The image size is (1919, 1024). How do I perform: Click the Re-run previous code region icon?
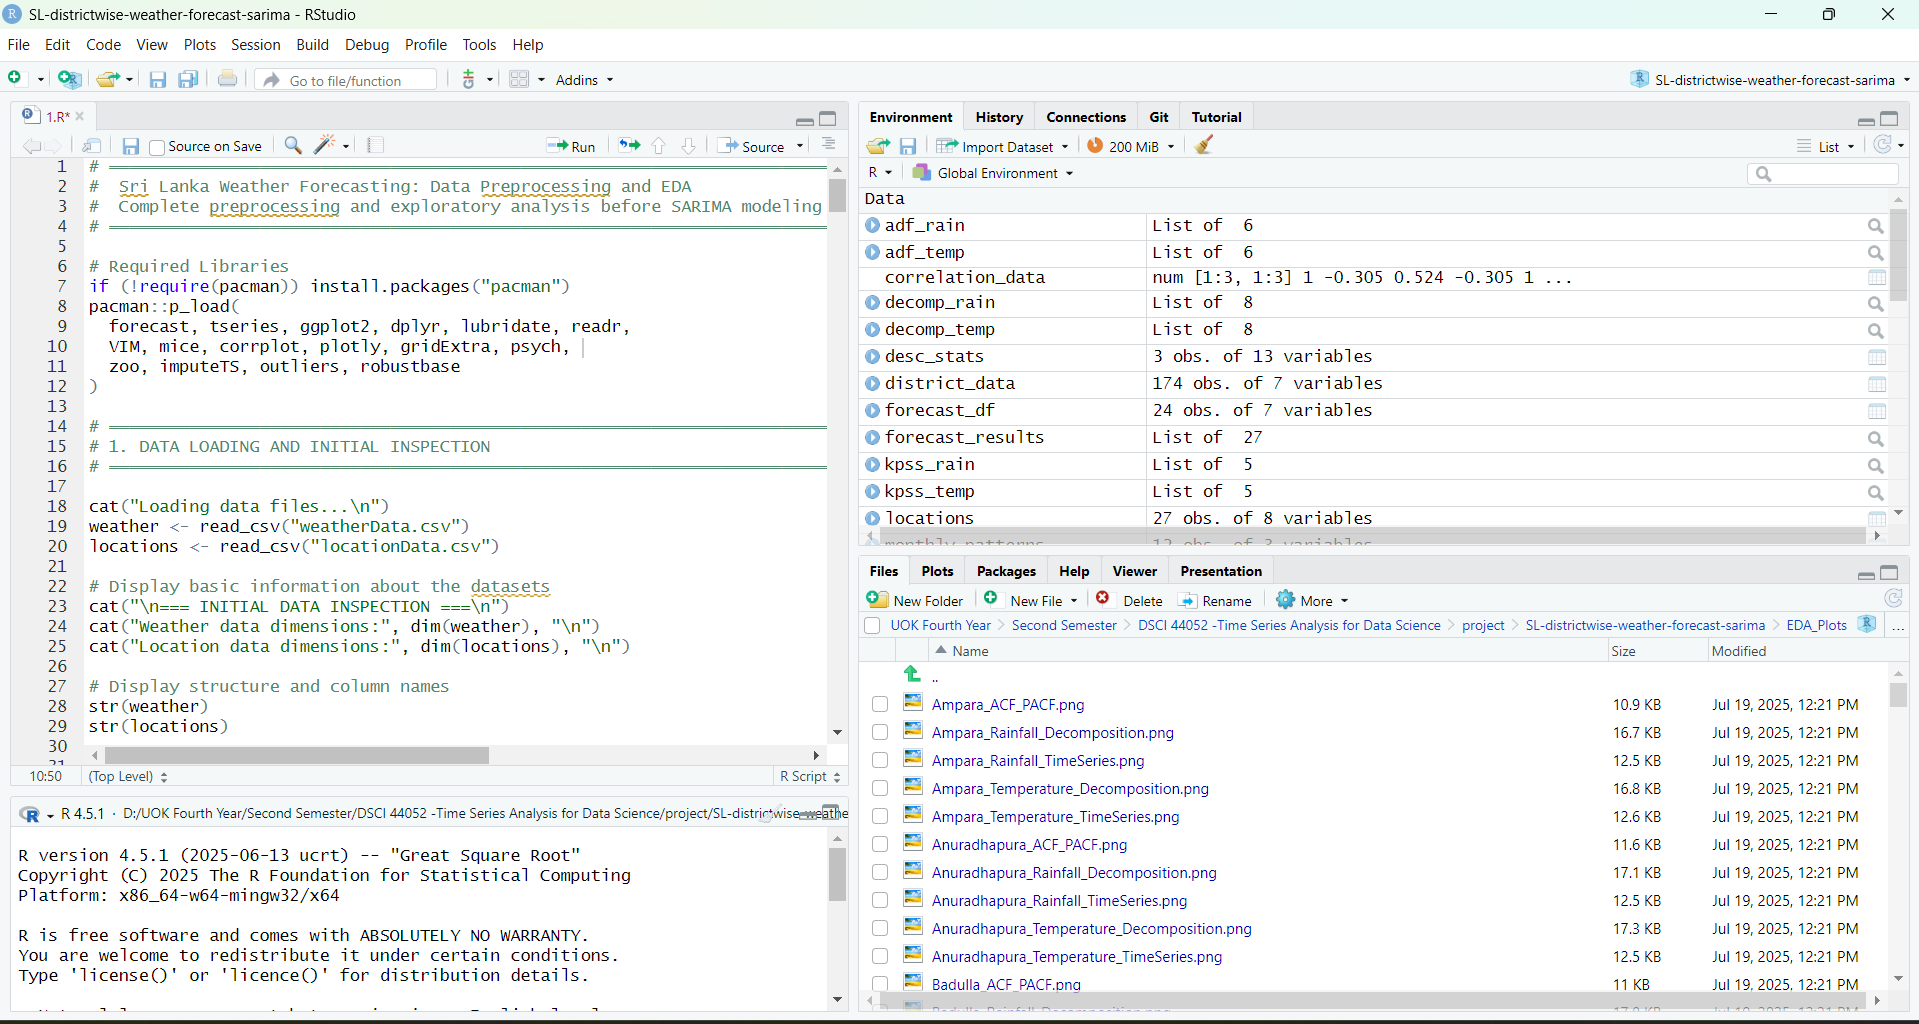click(629, 146)
